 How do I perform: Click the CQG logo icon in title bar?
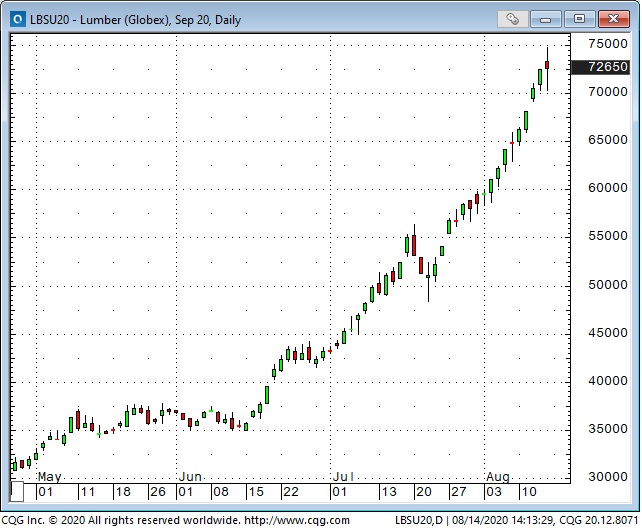pyautogui.click(x=18, y=19)
